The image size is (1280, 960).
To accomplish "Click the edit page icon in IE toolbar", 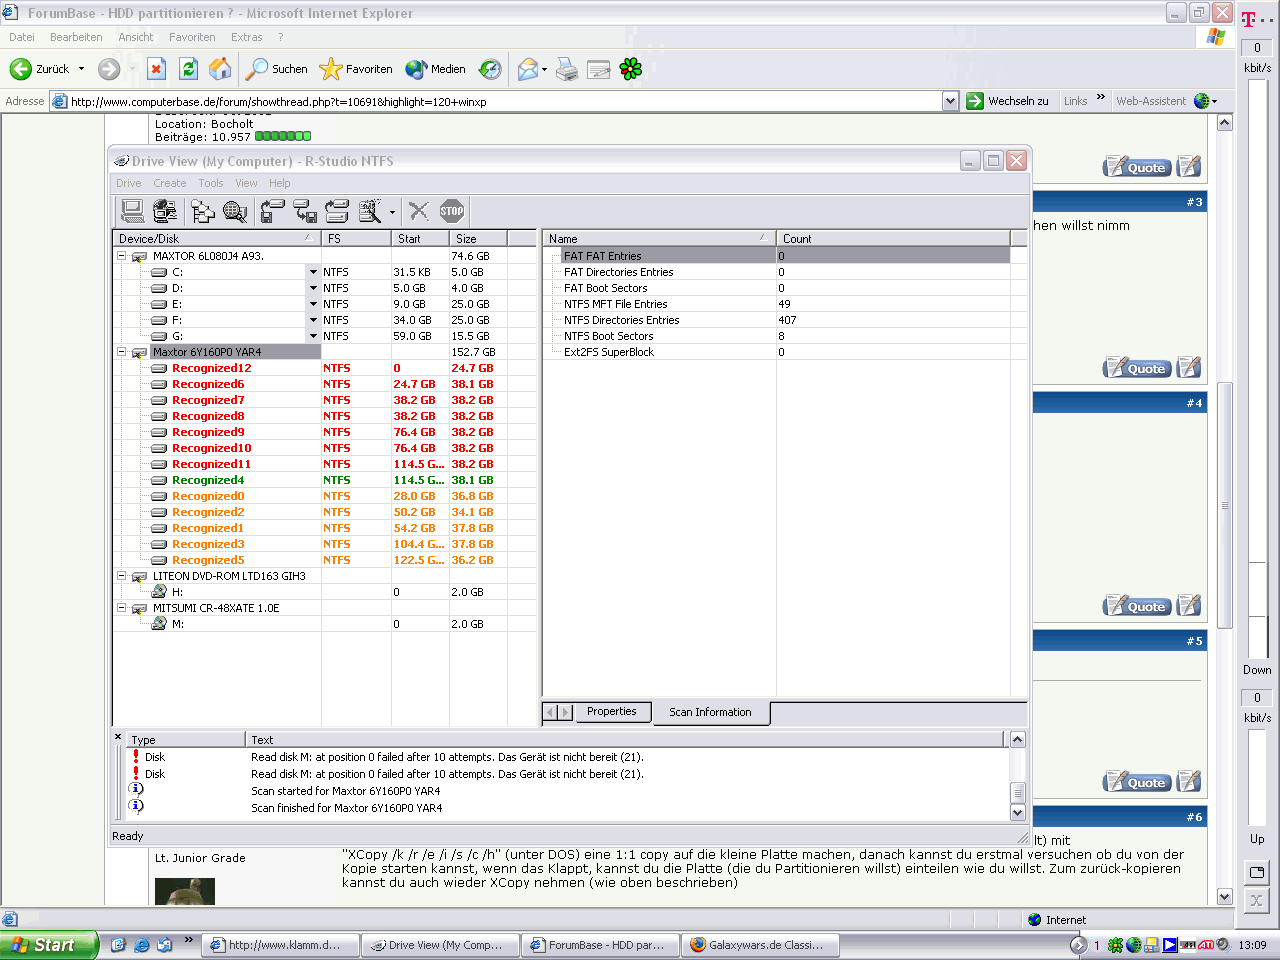I will tap(599, 69).
